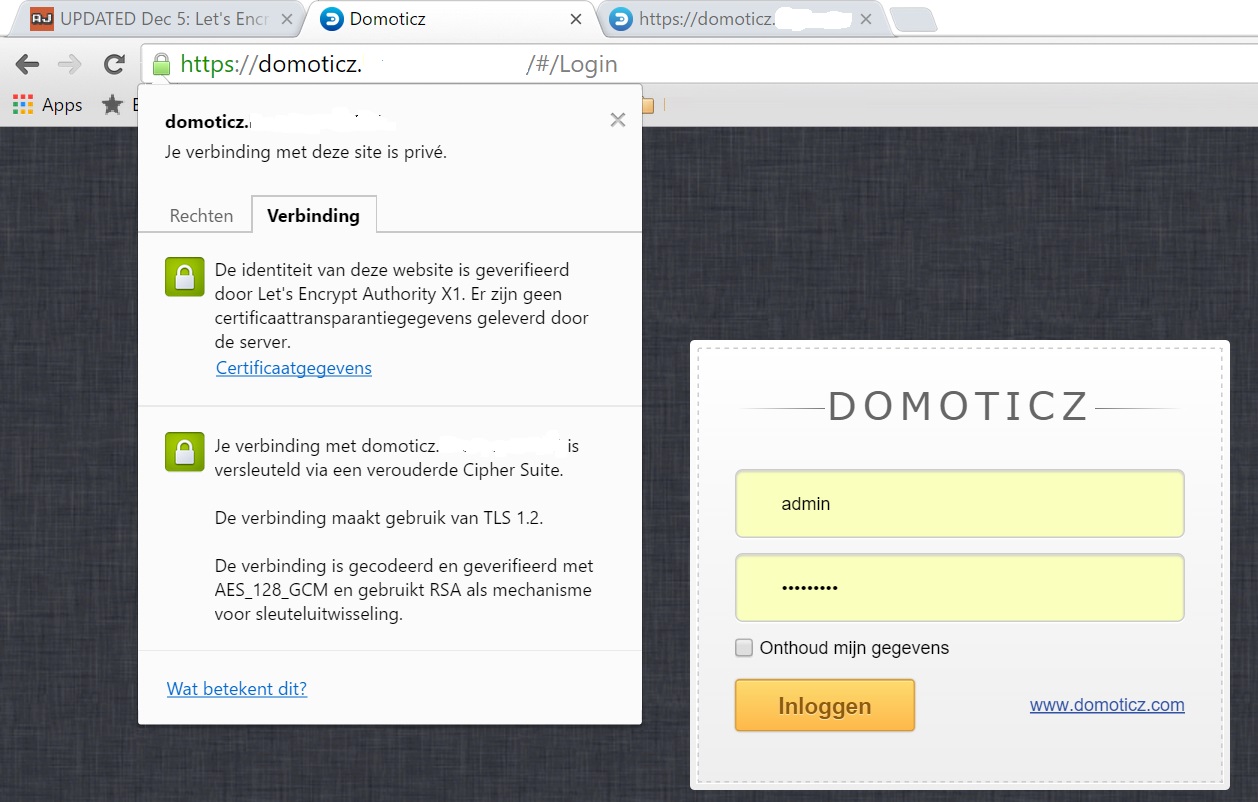Click the username field containing admin
The height and width of the screenshot is (802, 1258).
click(960, 504)
